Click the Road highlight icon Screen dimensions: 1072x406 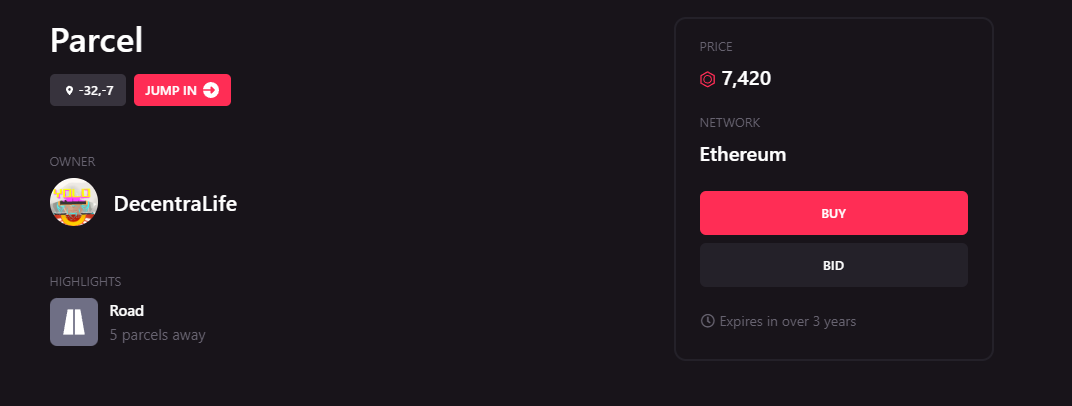[x=74, y=322]
